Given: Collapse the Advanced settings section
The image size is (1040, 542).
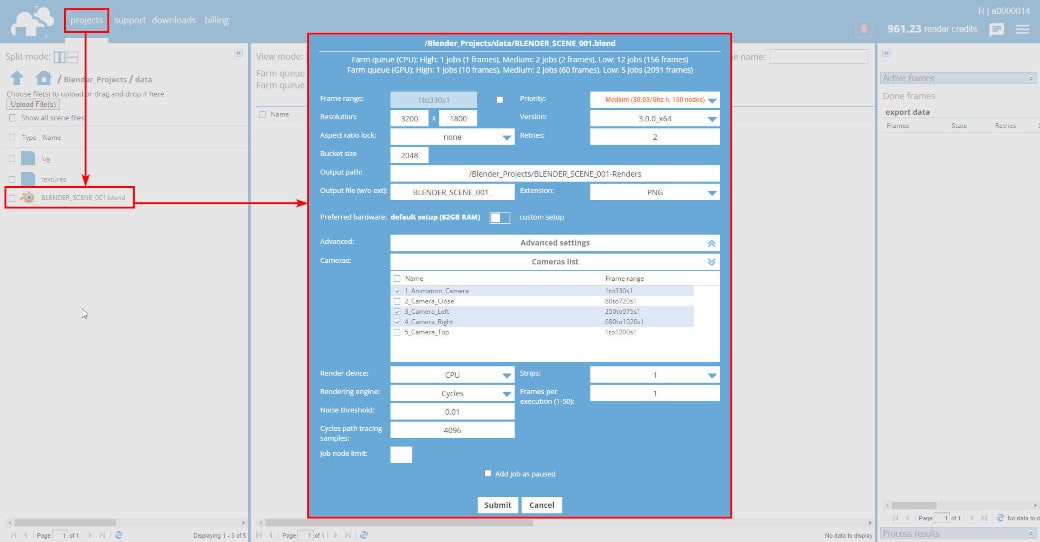Looking at the screenshot, I should click(x=554, y=243).
